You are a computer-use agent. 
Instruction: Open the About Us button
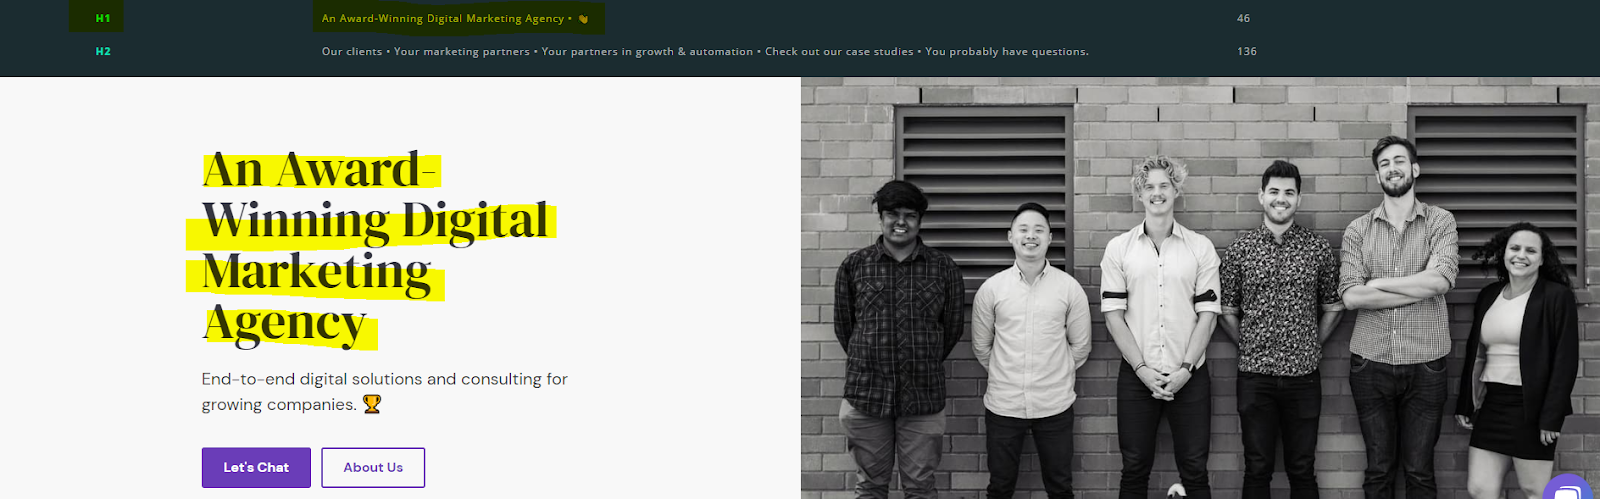(373, 467)
